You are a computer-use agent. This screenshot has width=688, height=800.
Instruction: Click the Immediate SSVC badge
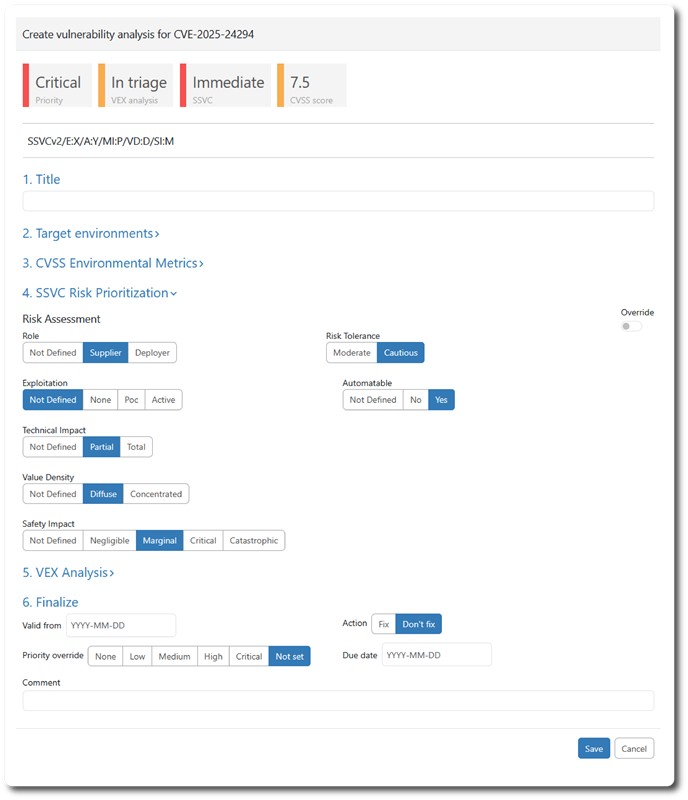[225, 85]
